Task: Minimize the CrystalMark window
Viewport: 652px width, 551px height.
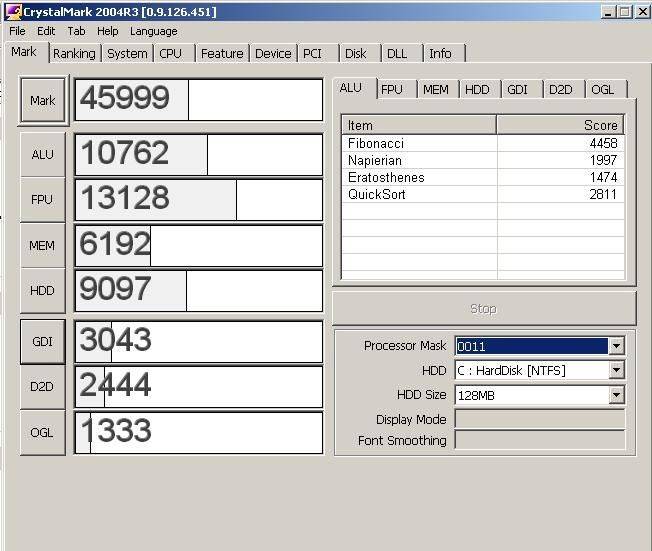Action: [609, 12]
